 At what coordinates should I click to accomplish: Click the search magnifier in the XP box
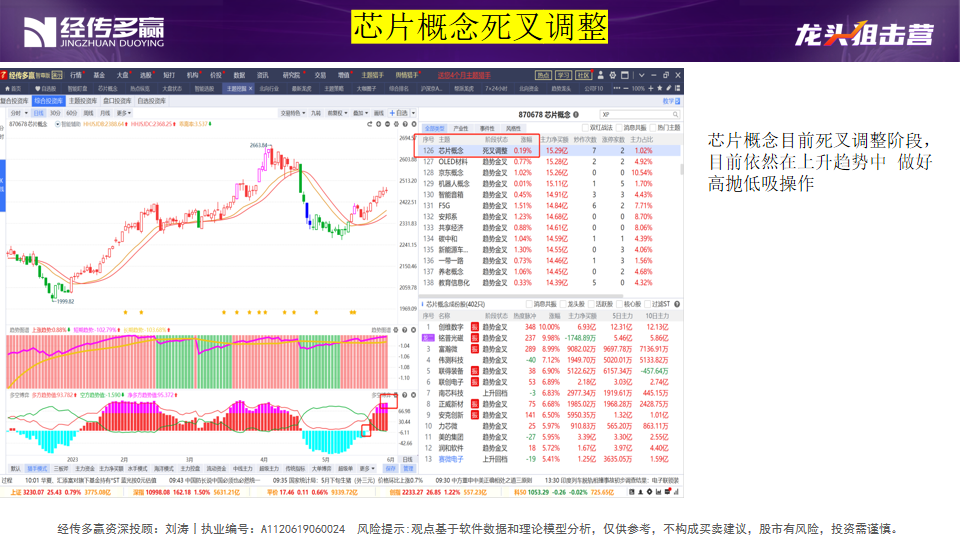tap(675, 114)
